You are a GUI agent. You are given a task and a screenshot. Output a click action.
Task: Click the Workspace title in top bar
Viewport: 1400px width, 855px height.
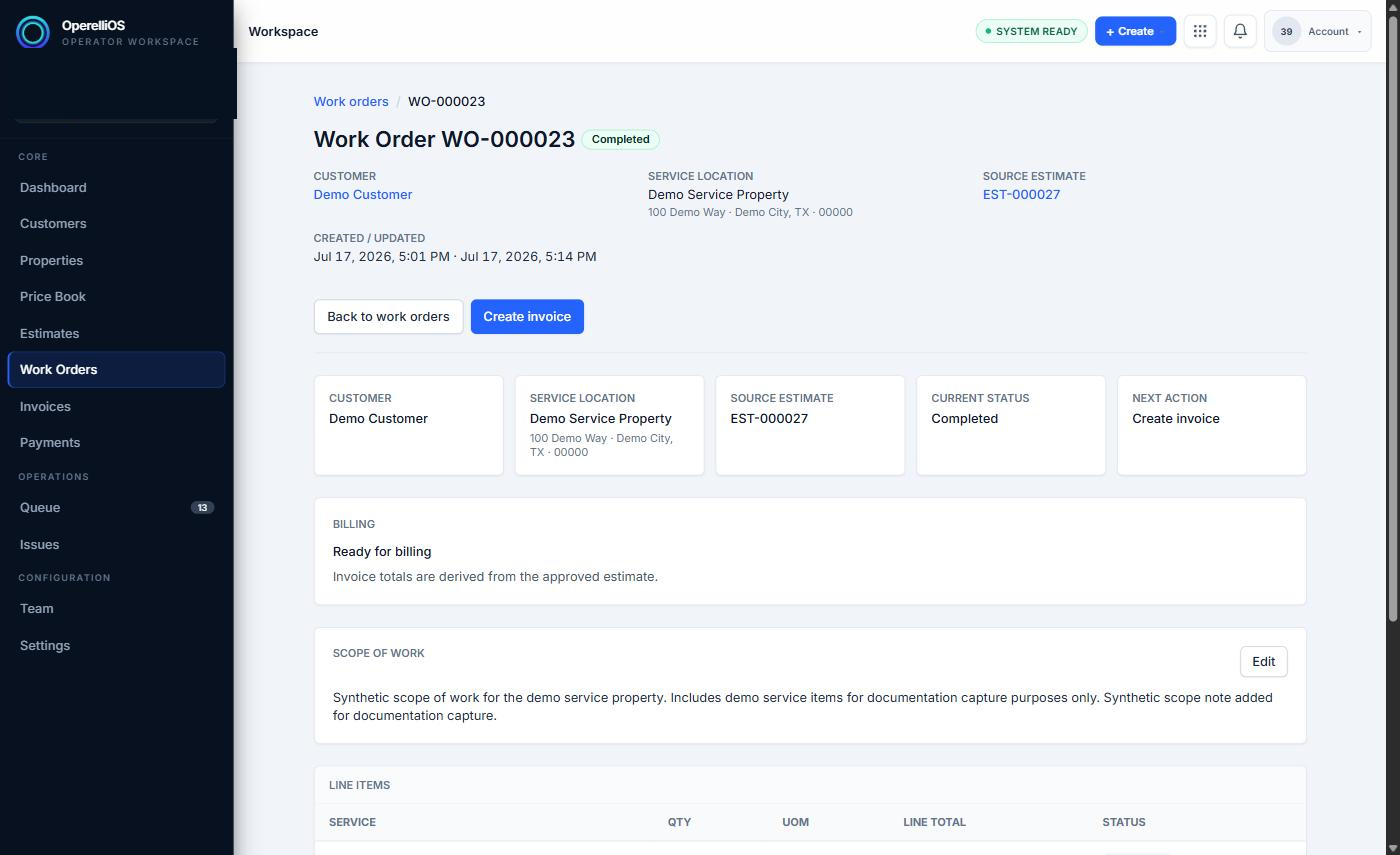(283, 31)
